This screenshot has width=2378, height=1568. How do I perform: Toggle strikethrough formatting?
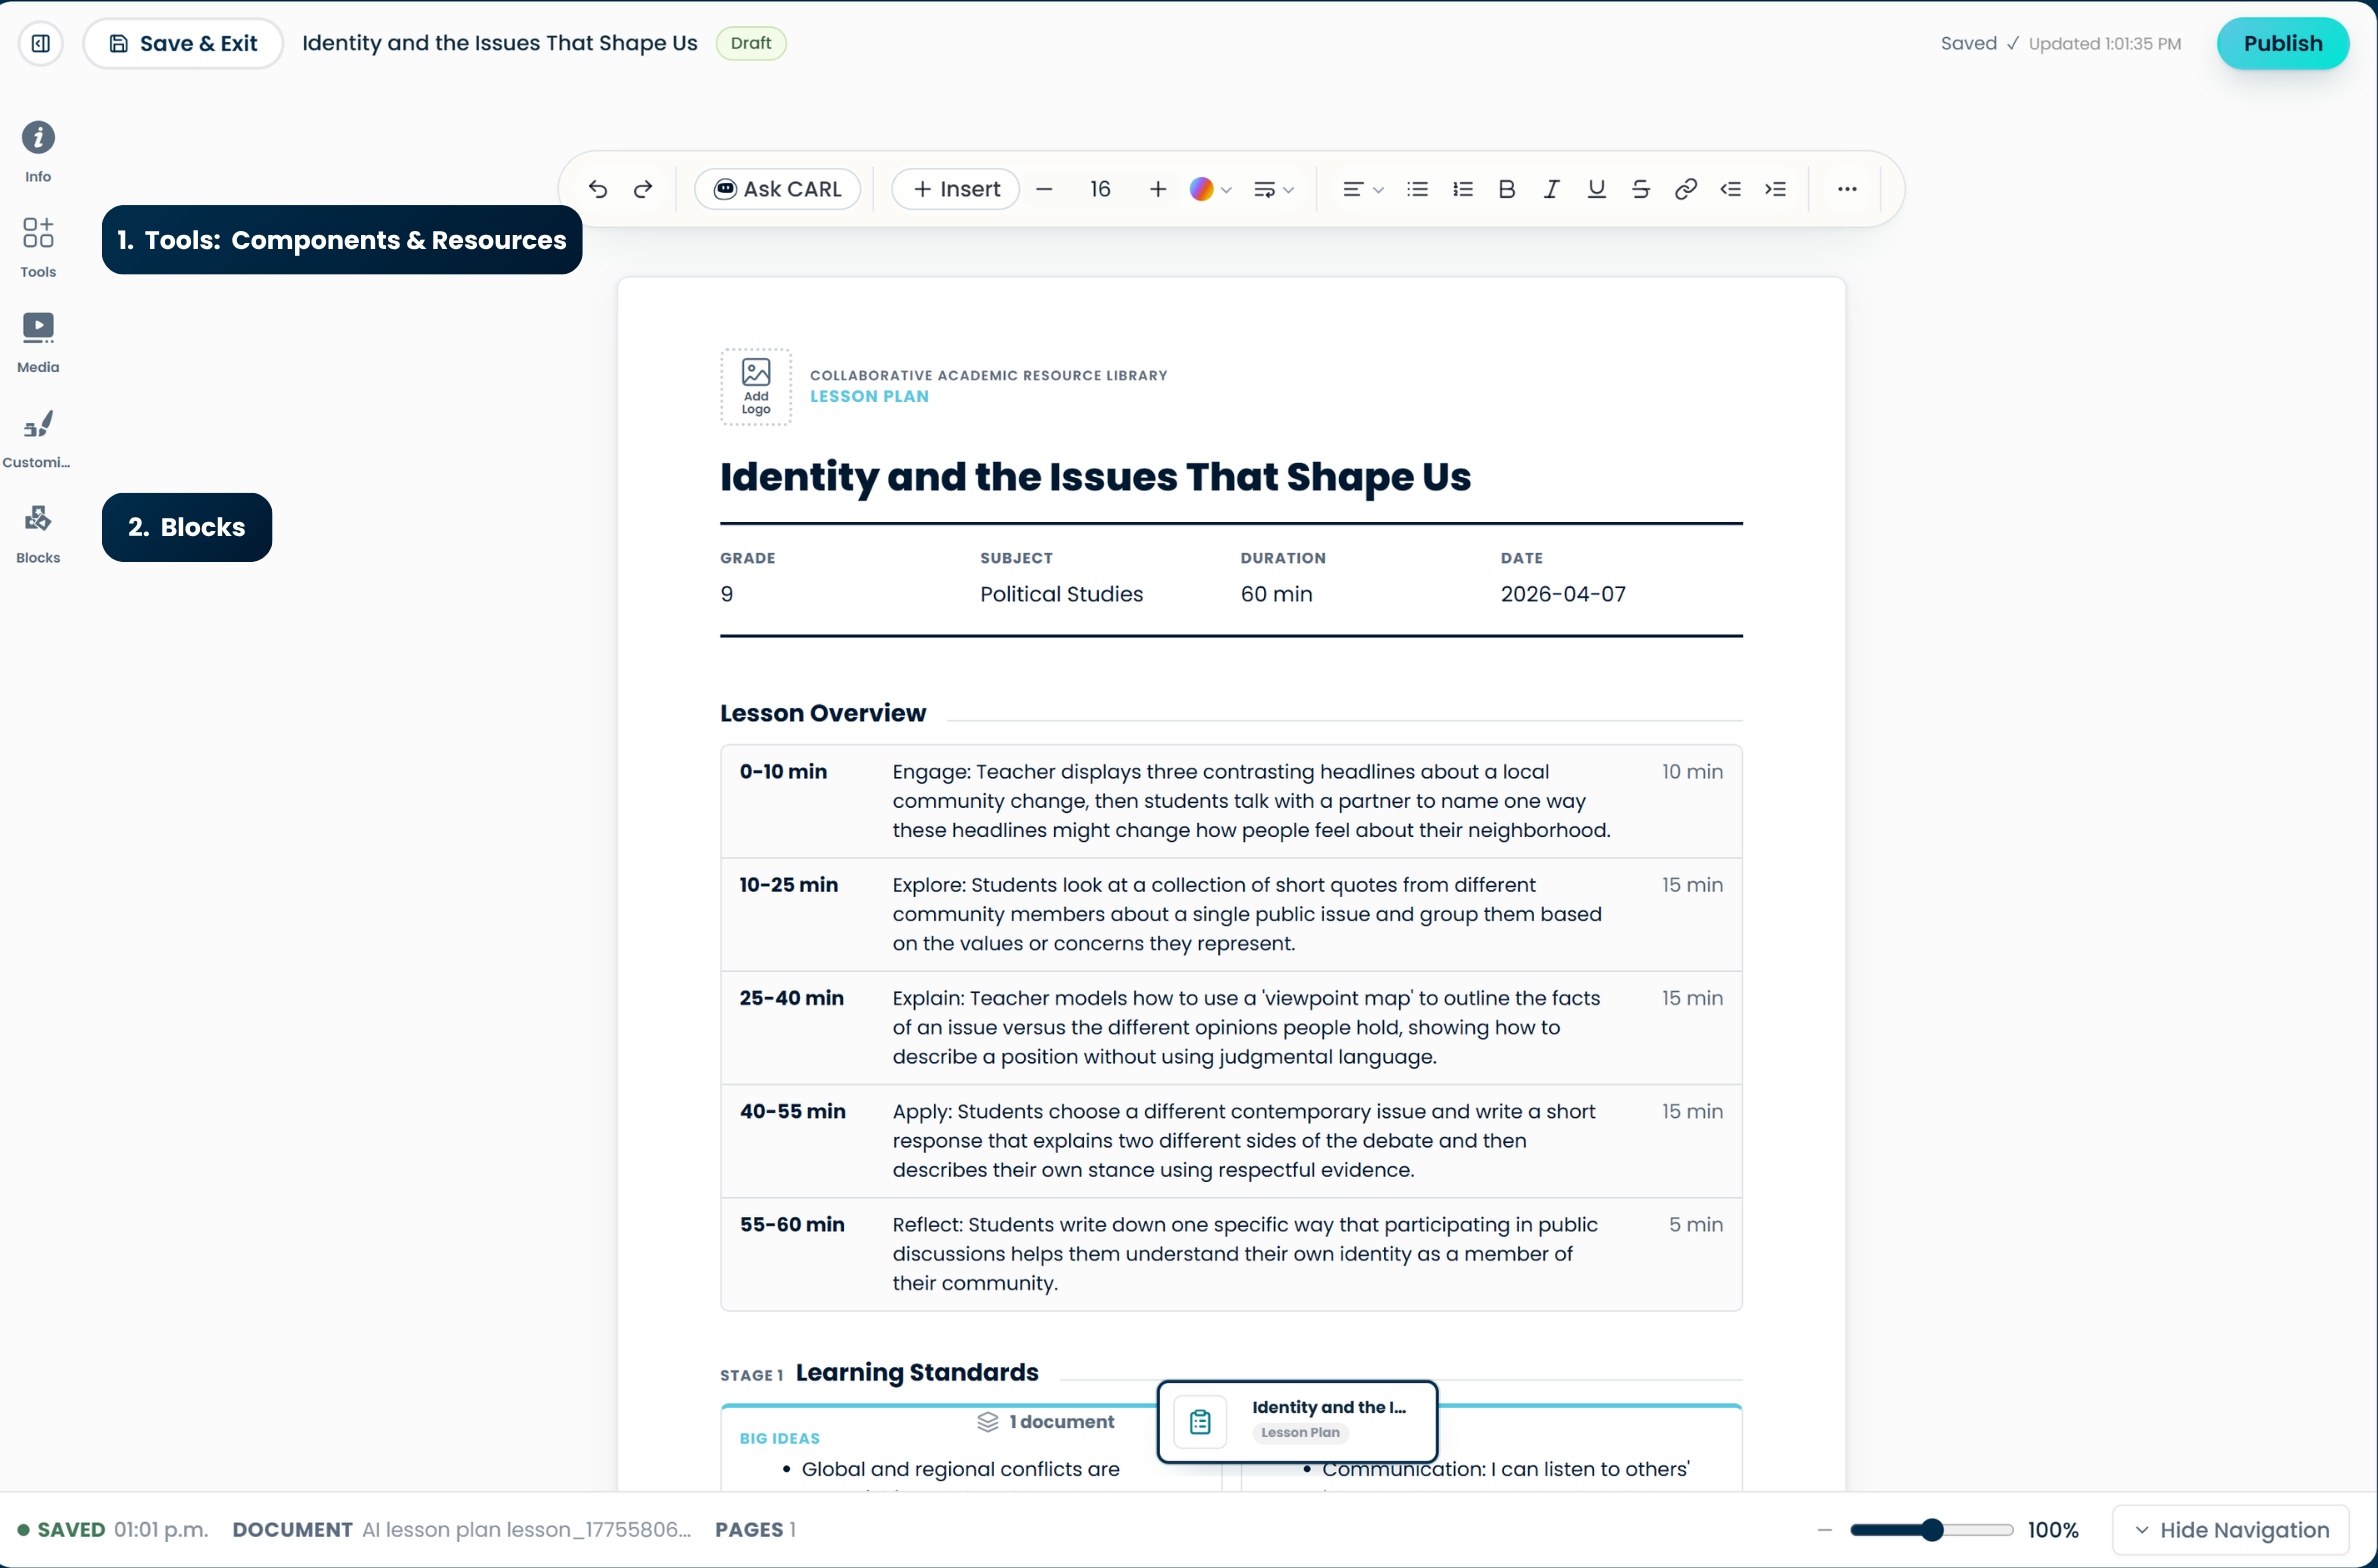click(1641, 189)
